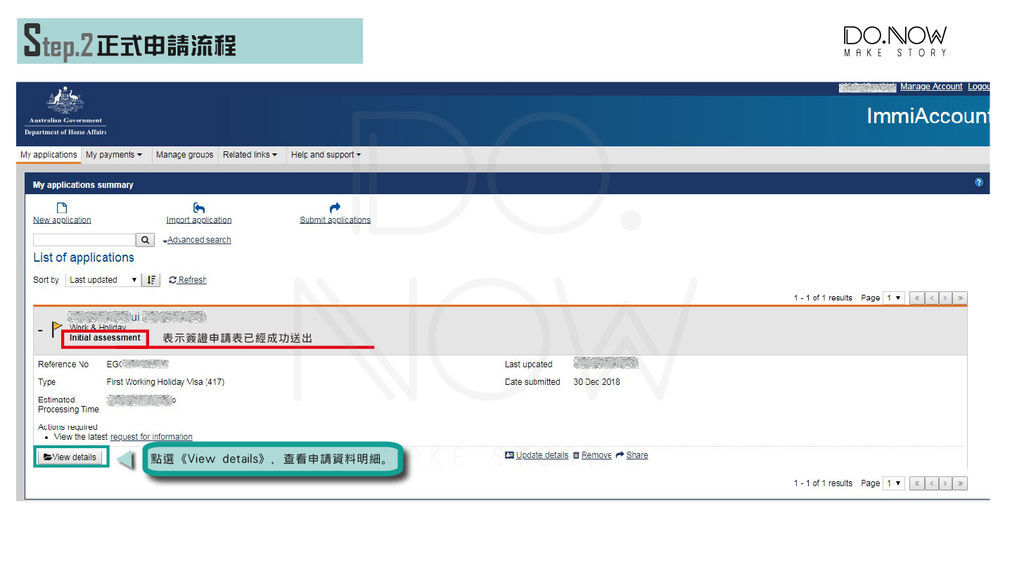The width and height of the screenshot is (1024, 565).
Task: Click the New application link
Action: [62, 220]
